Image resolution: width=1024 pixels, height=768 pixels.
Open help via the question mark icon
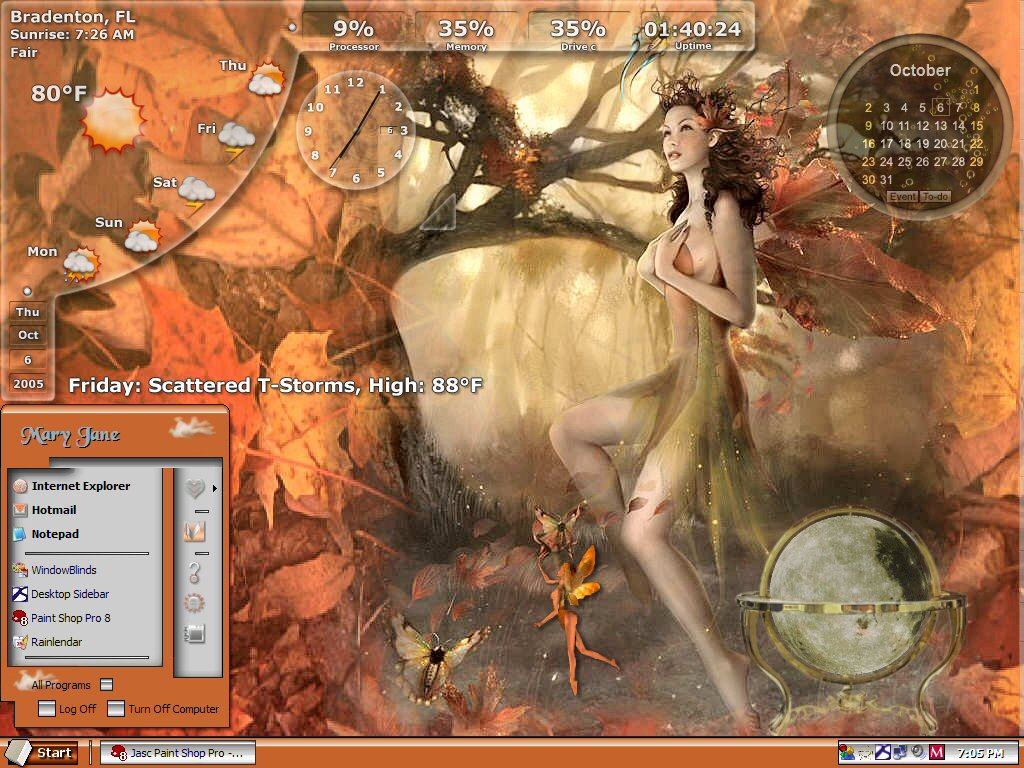tap(194, 572)
